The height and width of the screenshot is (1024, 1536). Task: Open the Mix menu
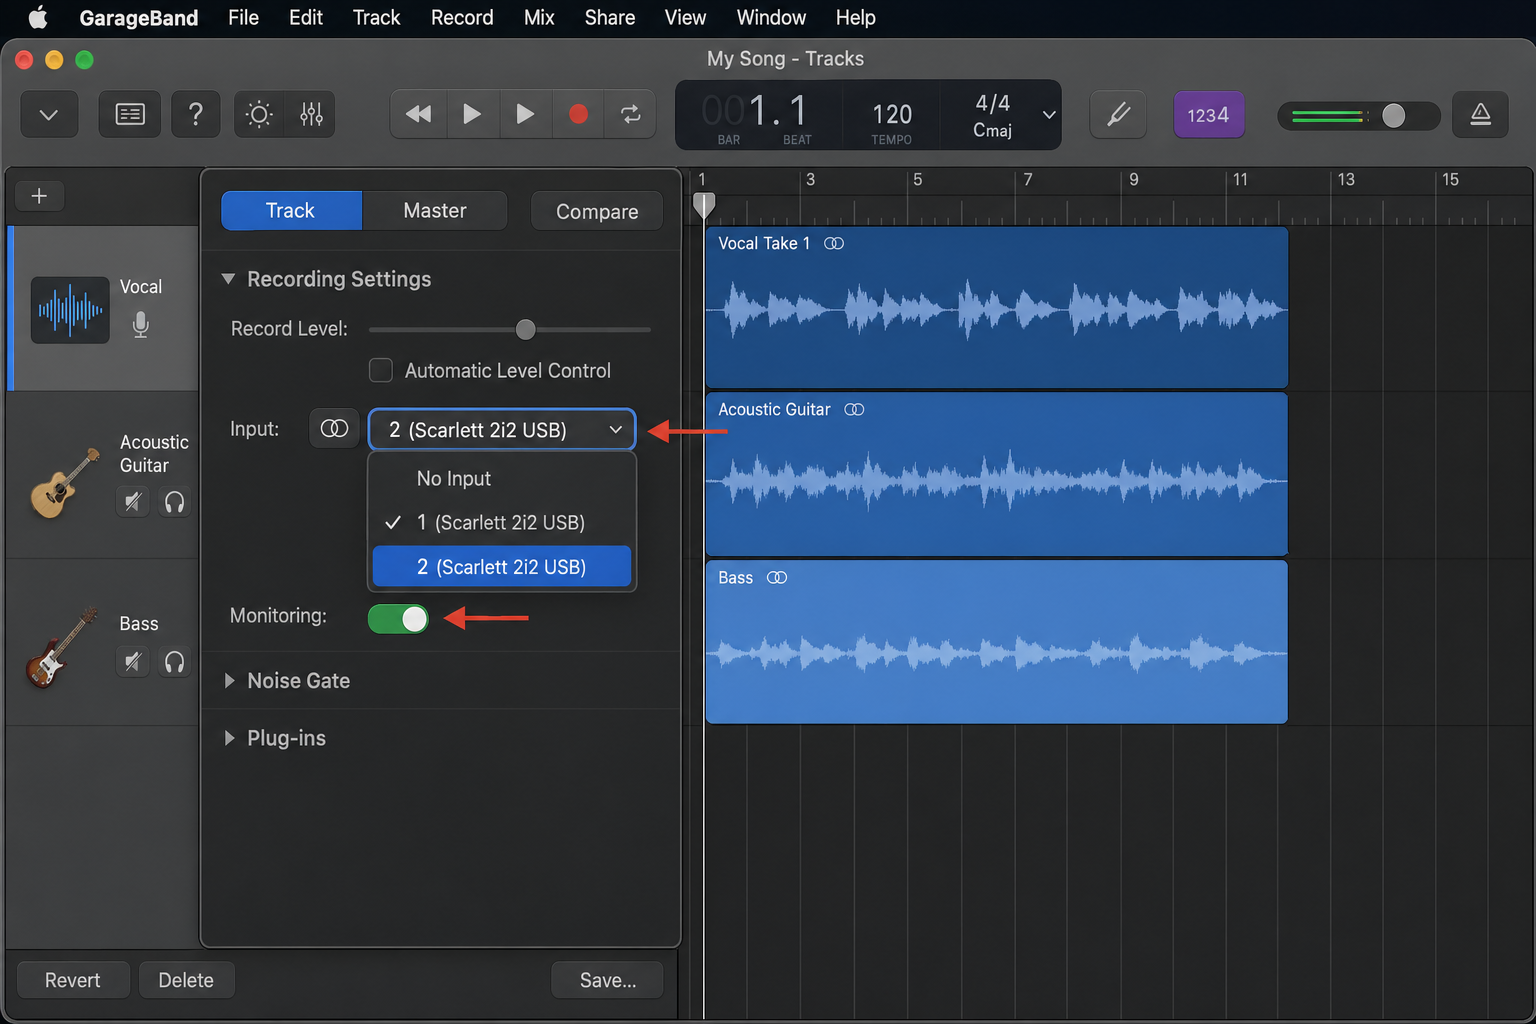pos(539,17)
